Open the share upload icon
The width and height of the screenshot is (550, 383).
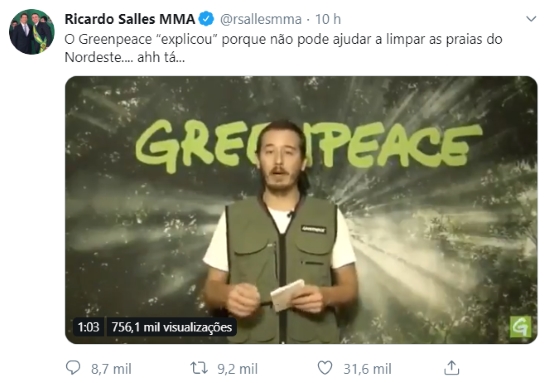[x=451, y=368]
